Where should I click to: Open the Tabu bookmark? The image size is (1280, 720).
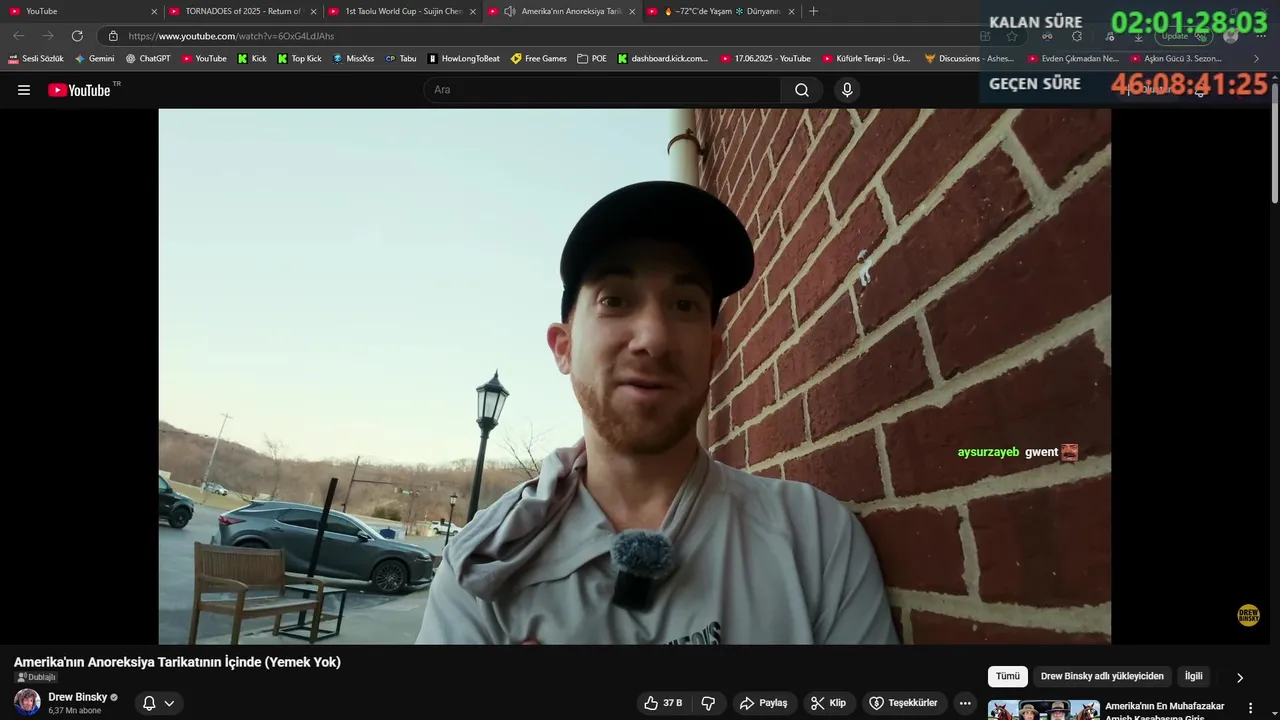pos(401,58)
